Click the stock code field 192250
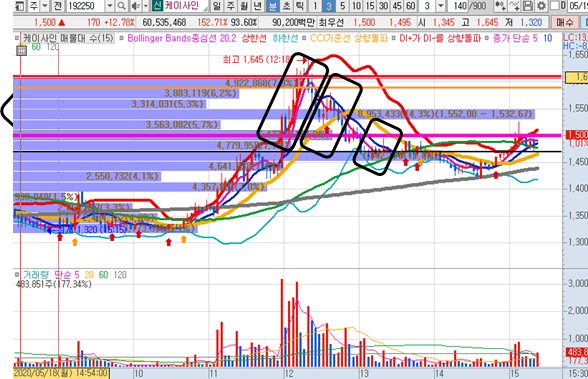 86,6
